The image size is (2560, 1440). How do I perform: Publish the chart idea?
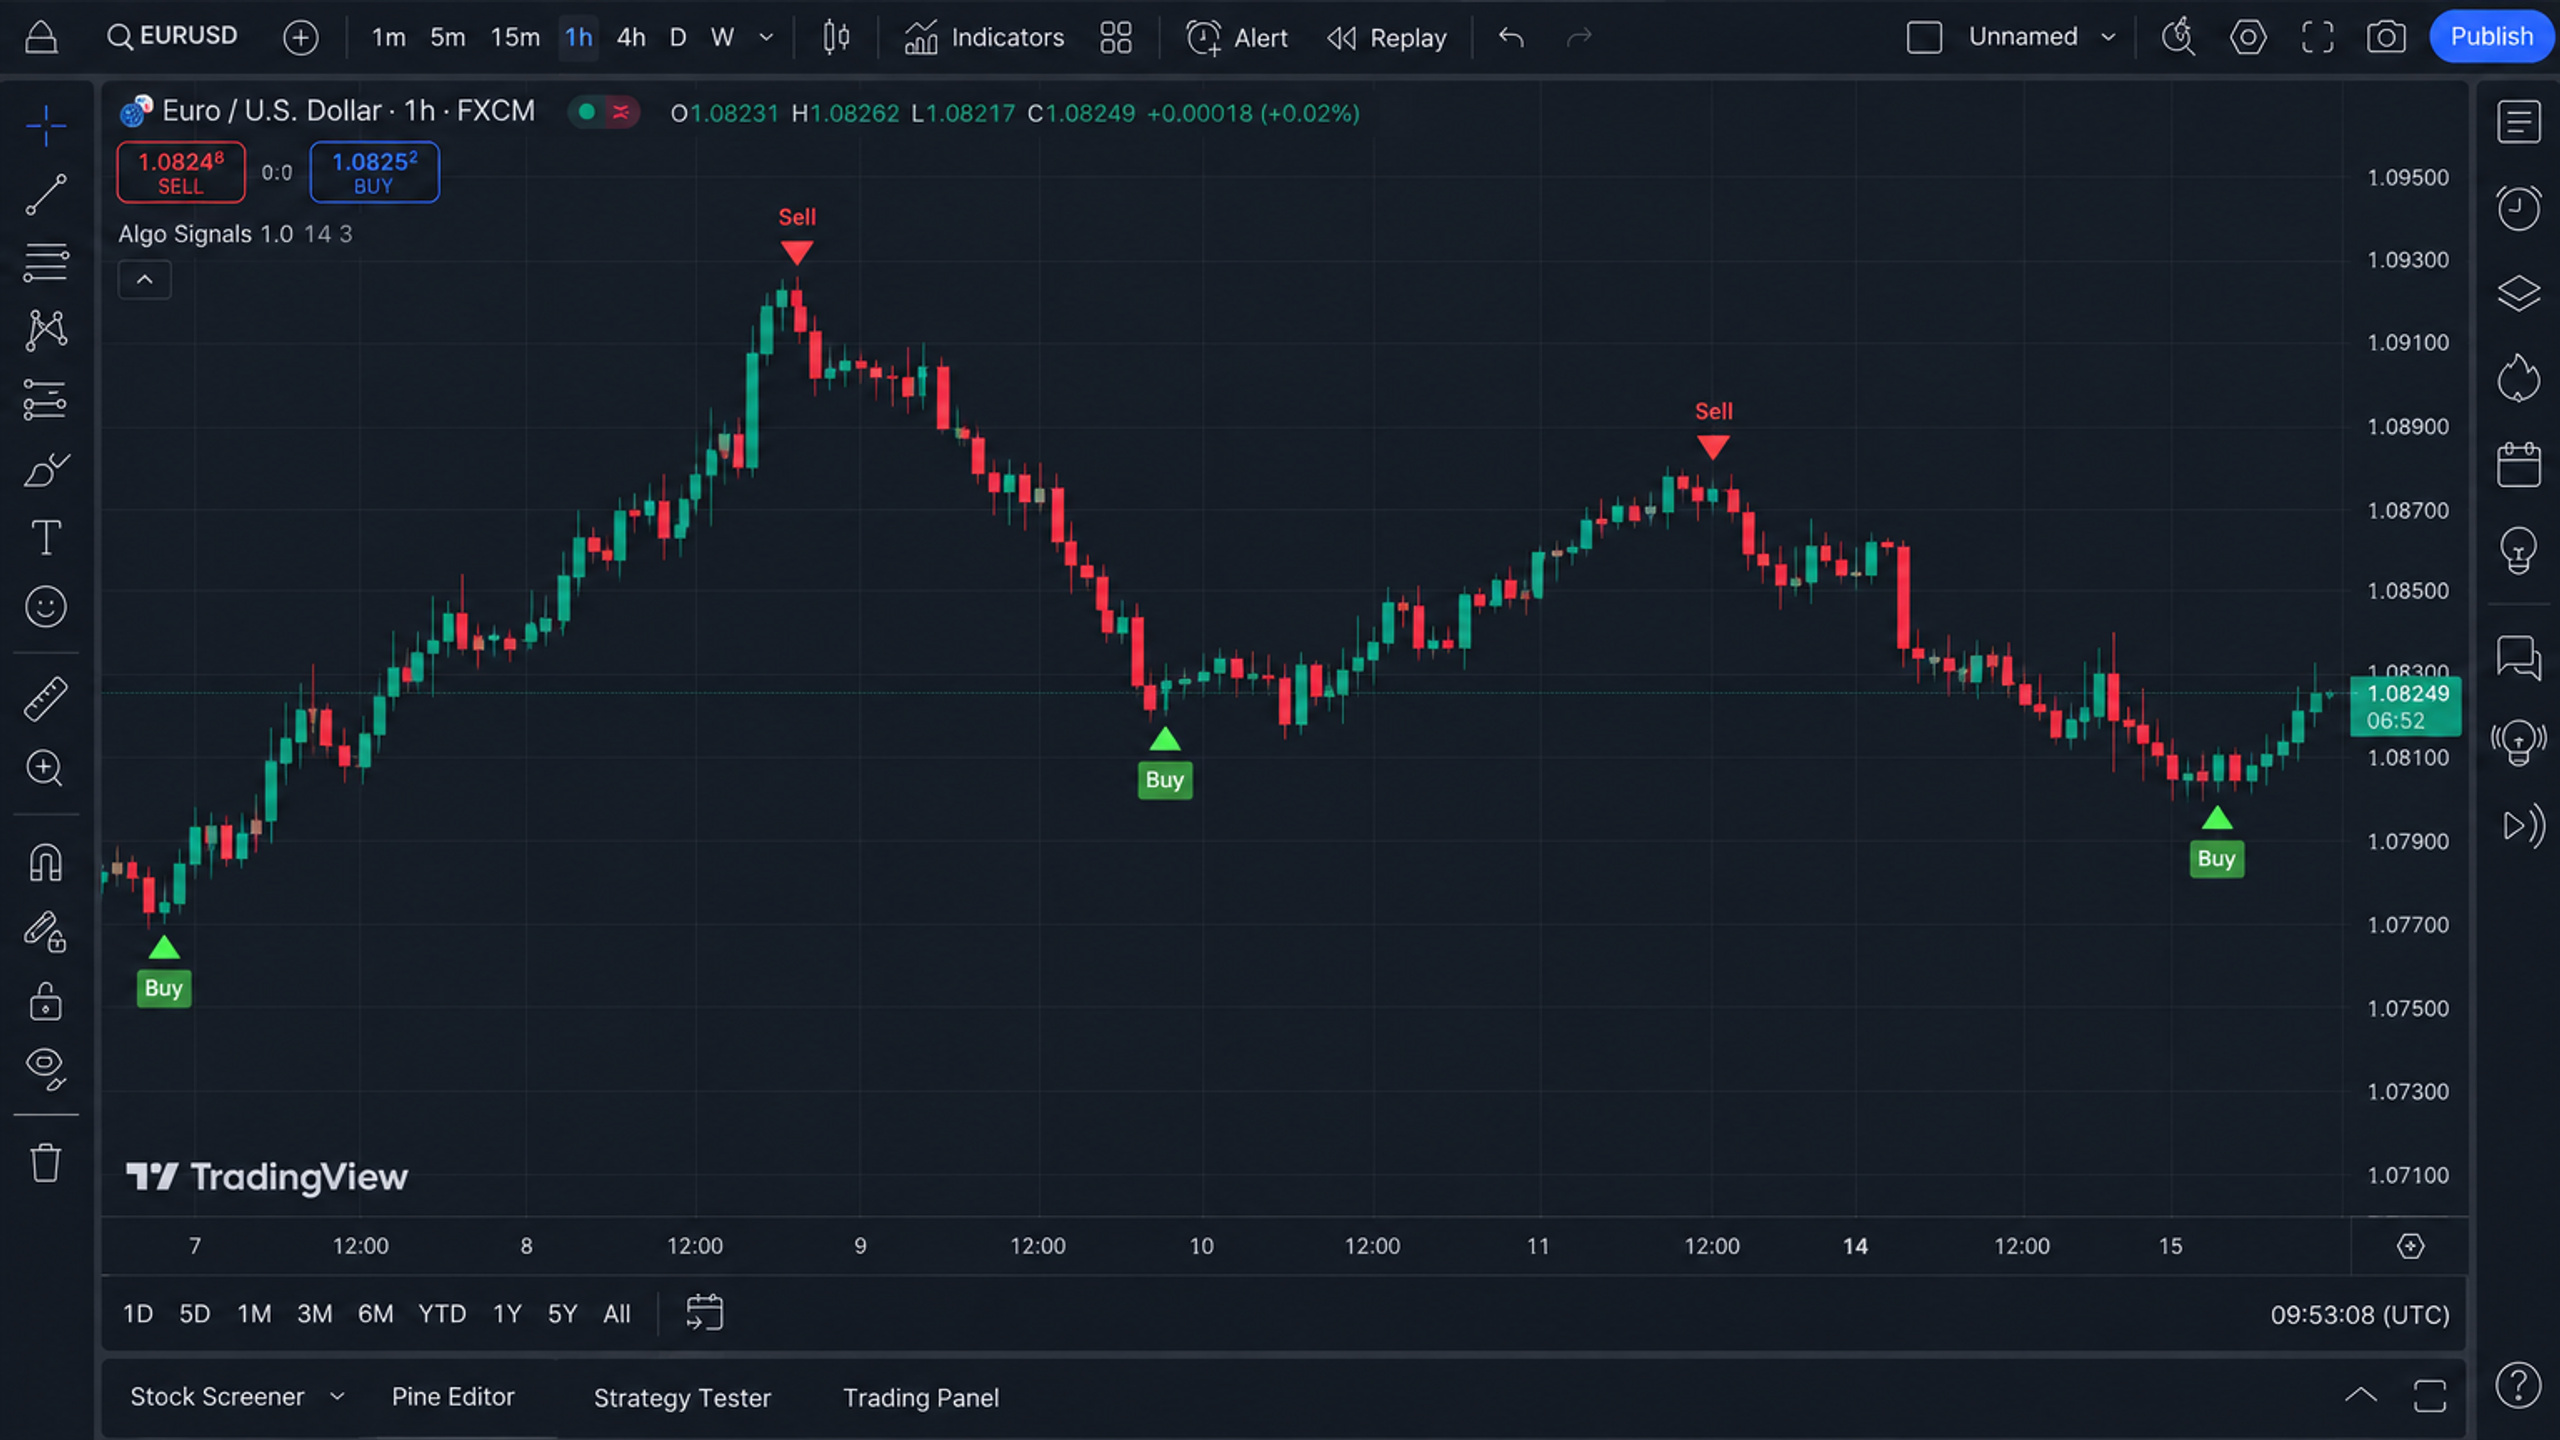pyautogui.click(x=2491, y=36)
